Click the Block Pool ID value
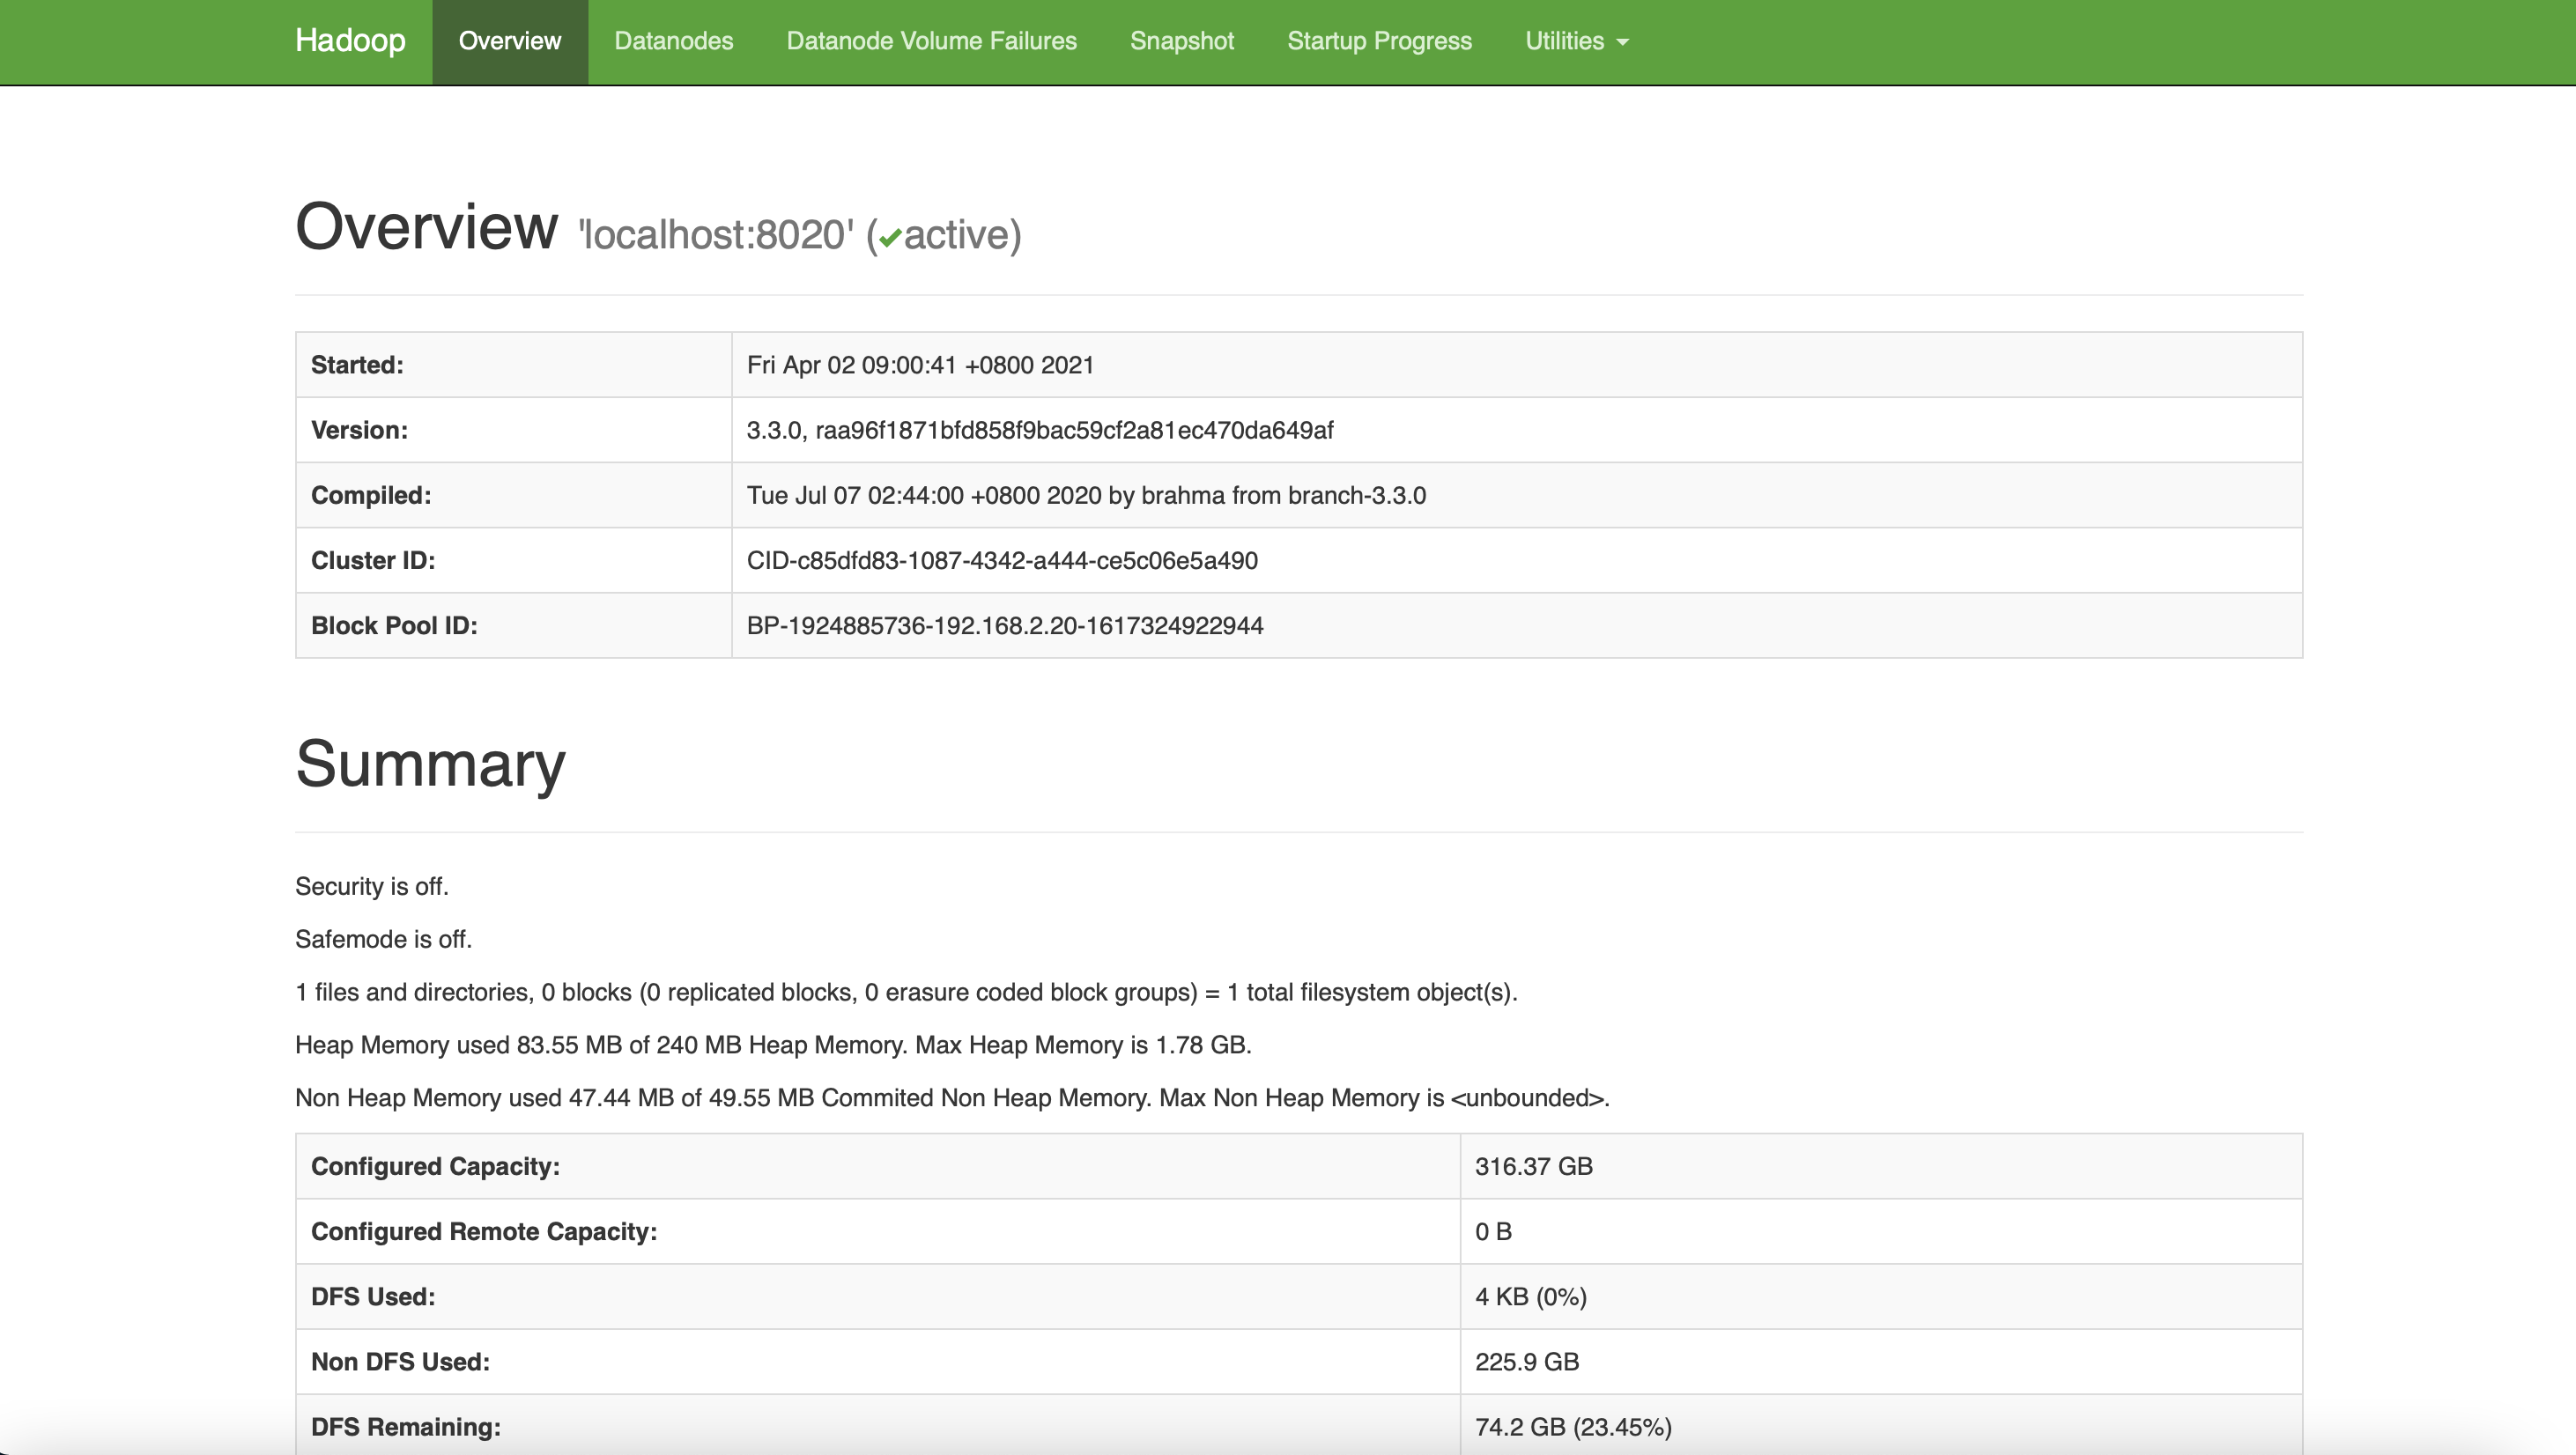Image resolution: width=2576 pixels, height=1455 pixels. coord(1005,625)
